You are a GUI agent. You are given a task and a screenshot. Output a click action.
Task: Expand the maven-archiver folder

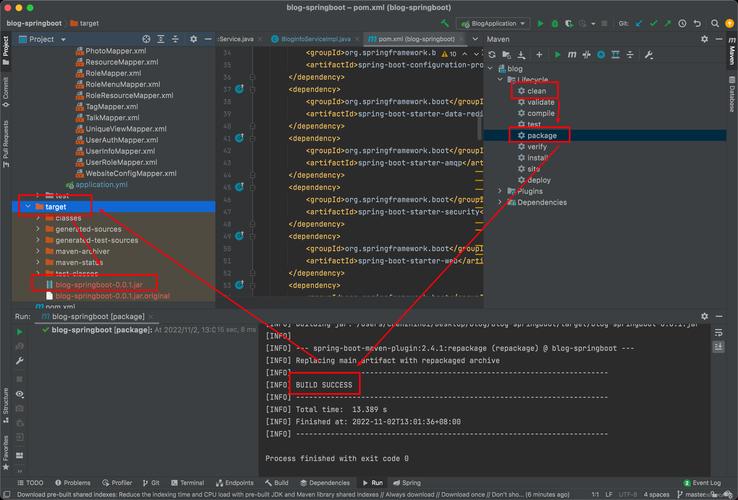coord(38,251)
